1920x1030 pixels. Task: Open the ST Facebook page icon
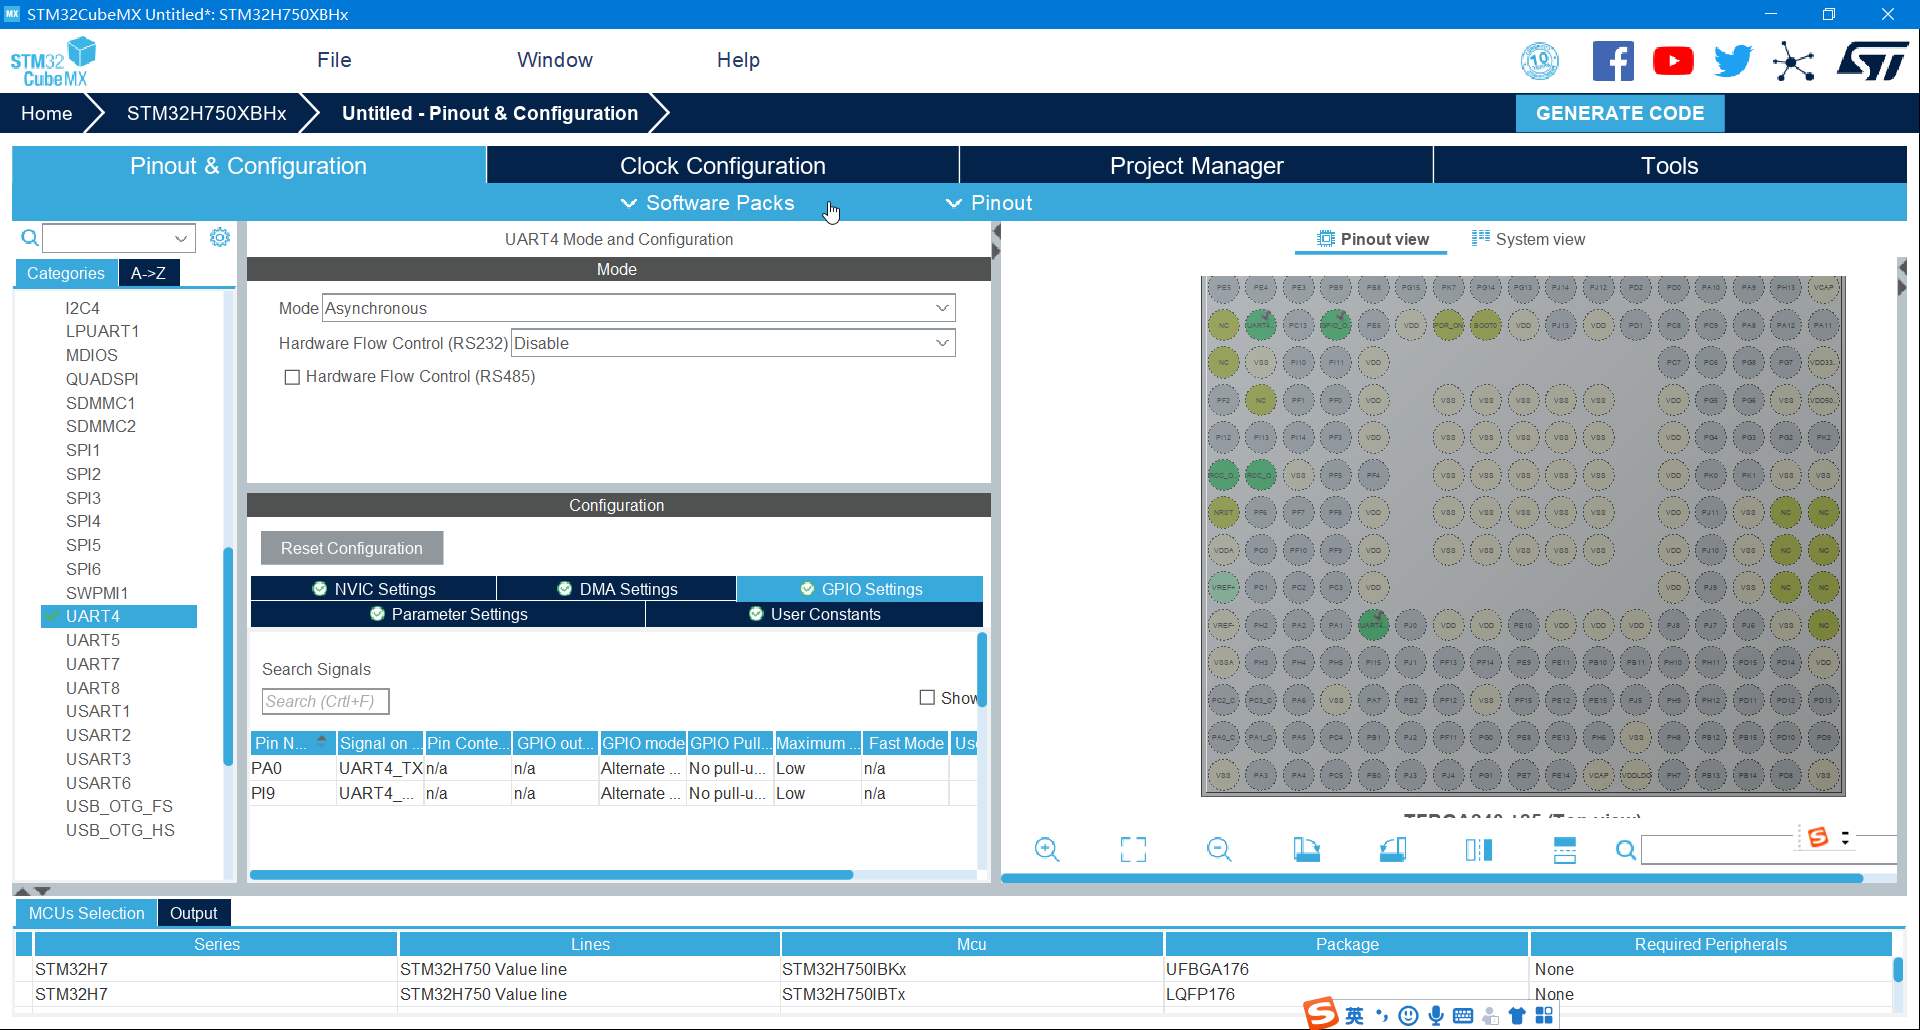(x=1613, y=61)
